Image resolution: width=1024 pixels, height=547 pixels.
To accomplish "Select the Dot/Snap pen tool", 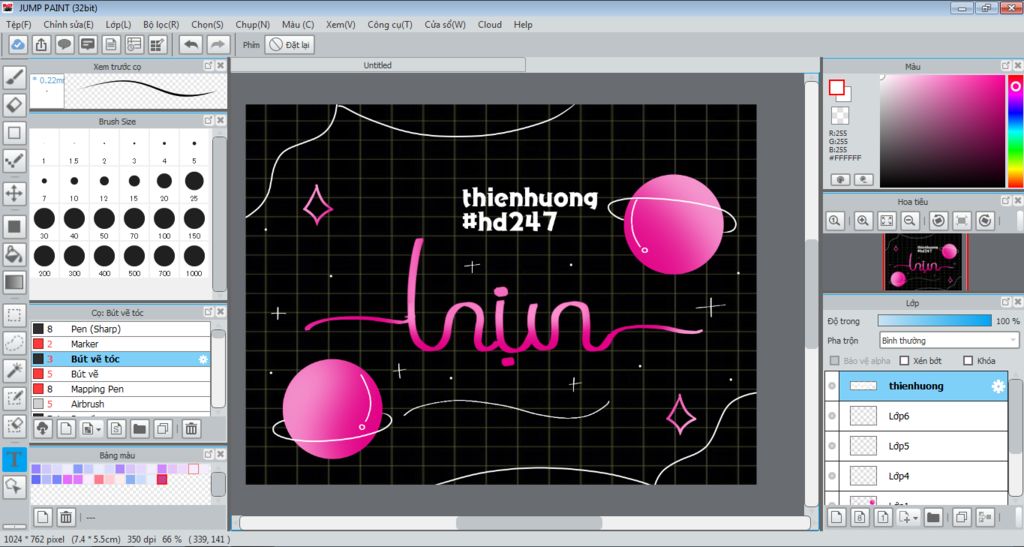I will [x=14, y=161].
